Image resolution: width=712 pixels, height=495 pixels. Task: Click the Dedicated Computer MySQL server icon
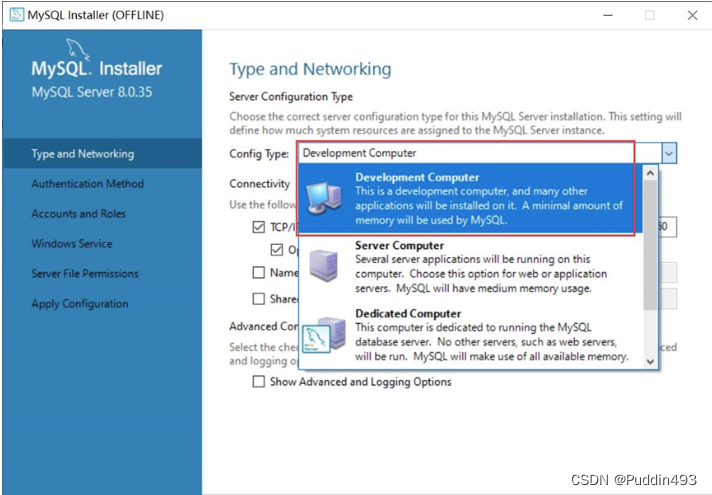coord(323,335)
